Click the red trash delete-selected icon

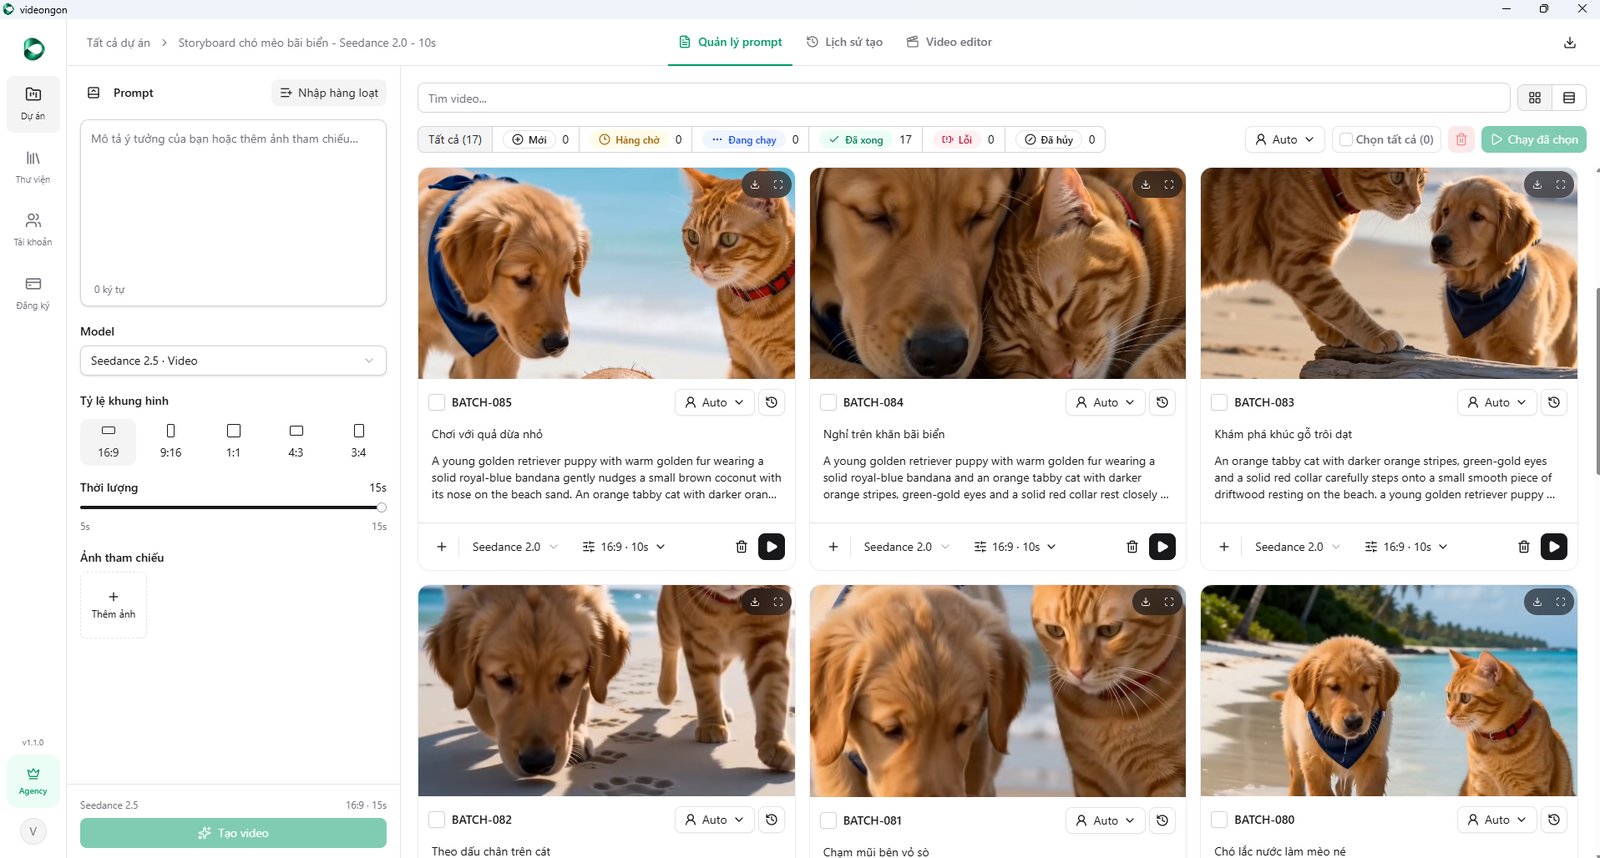pos(1461,140)
